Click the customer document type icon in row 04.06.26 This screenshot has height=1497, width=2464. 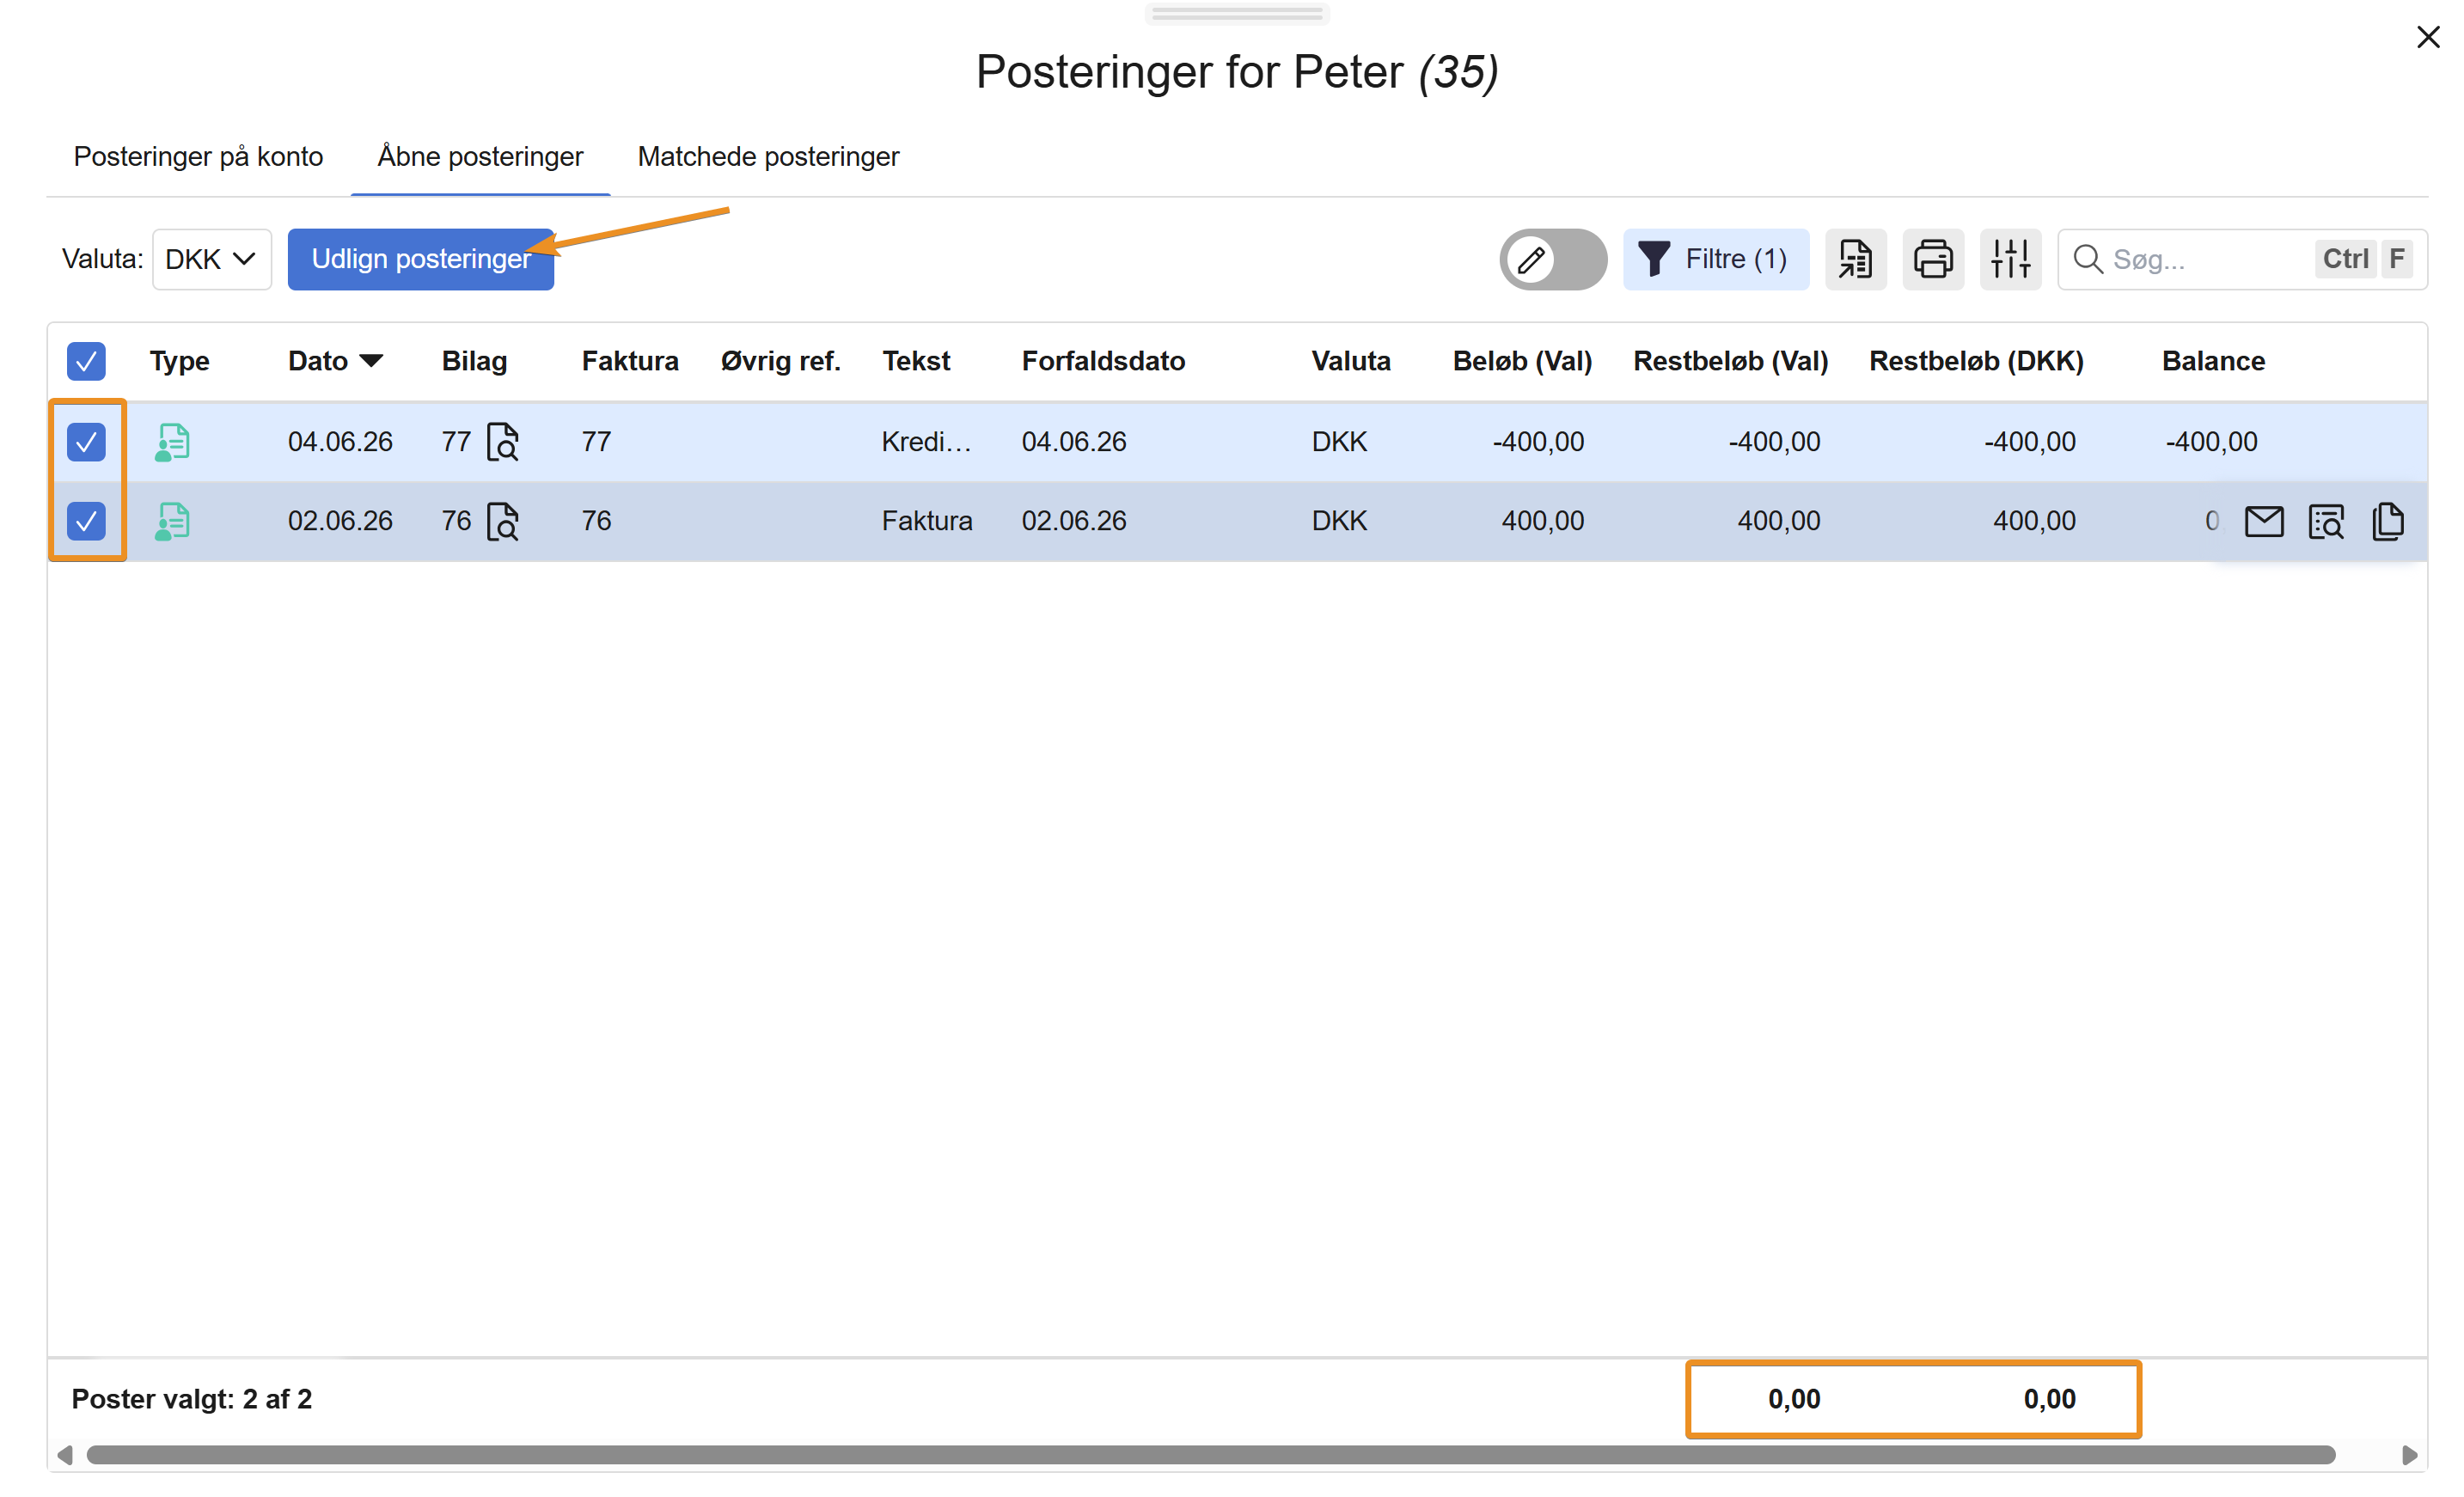point(172,441)
